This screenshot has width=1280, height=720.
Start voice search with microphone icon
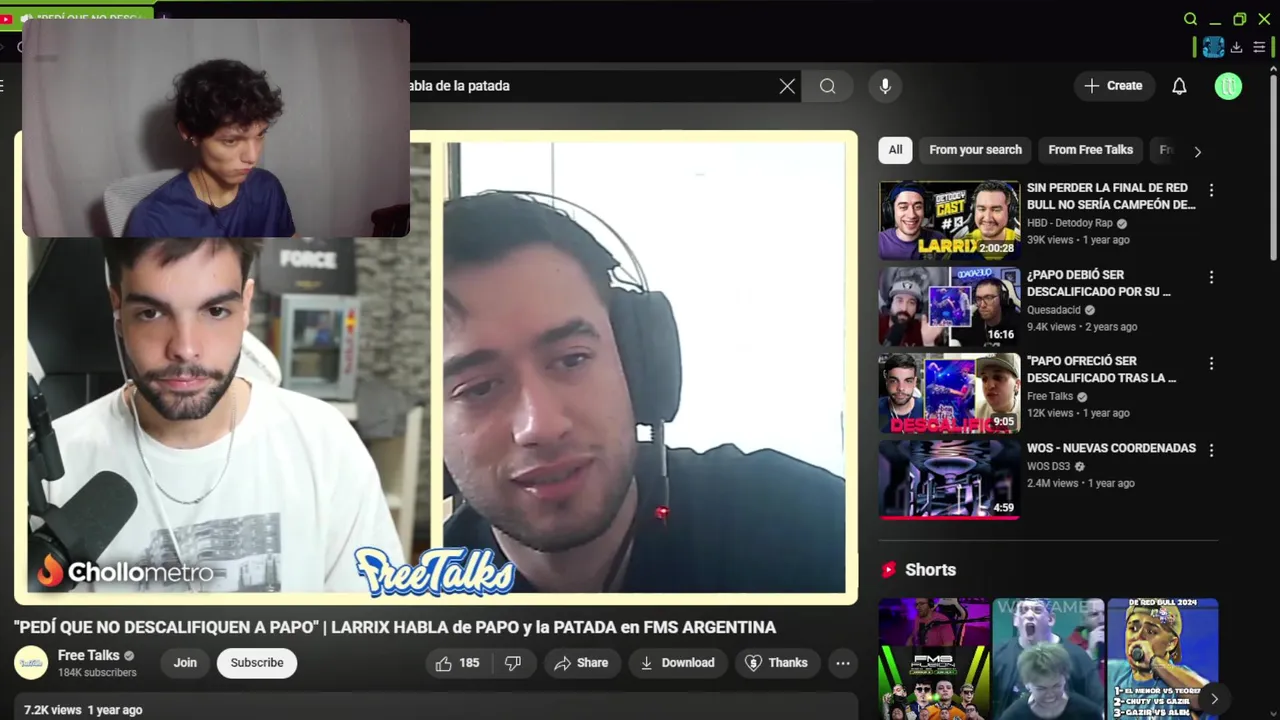885,86
